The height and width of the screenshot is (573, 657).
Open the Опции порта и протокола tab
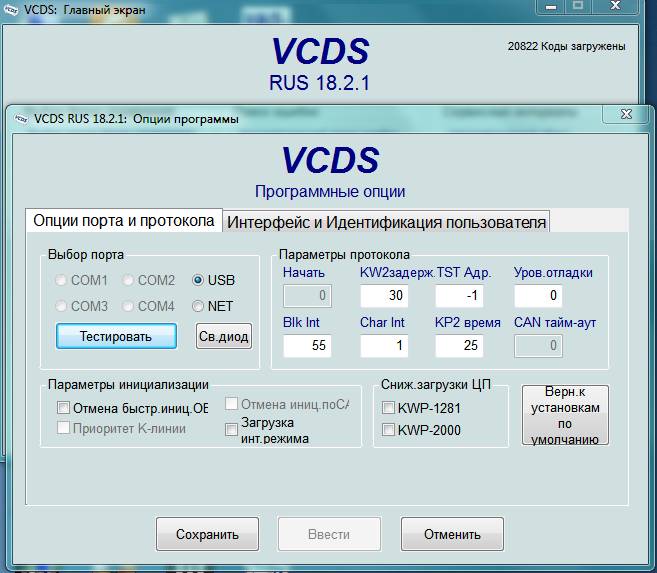point(123,221)
